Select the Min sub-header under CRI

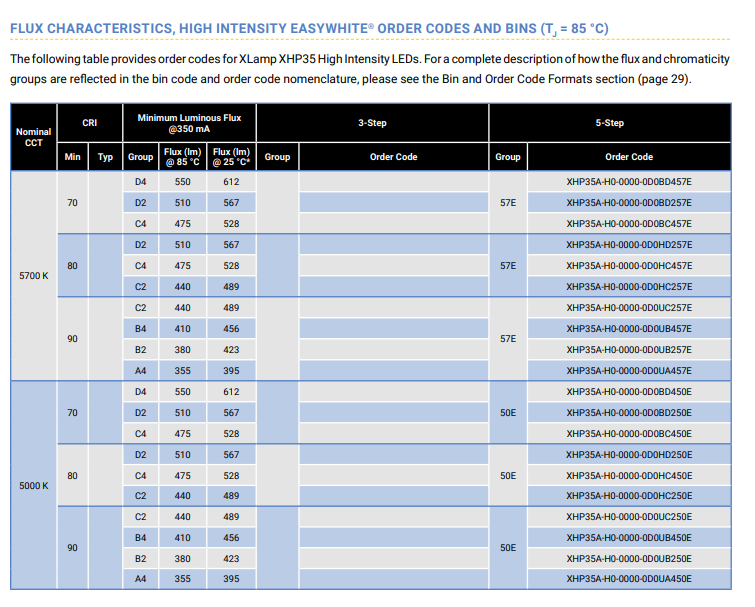73,157
